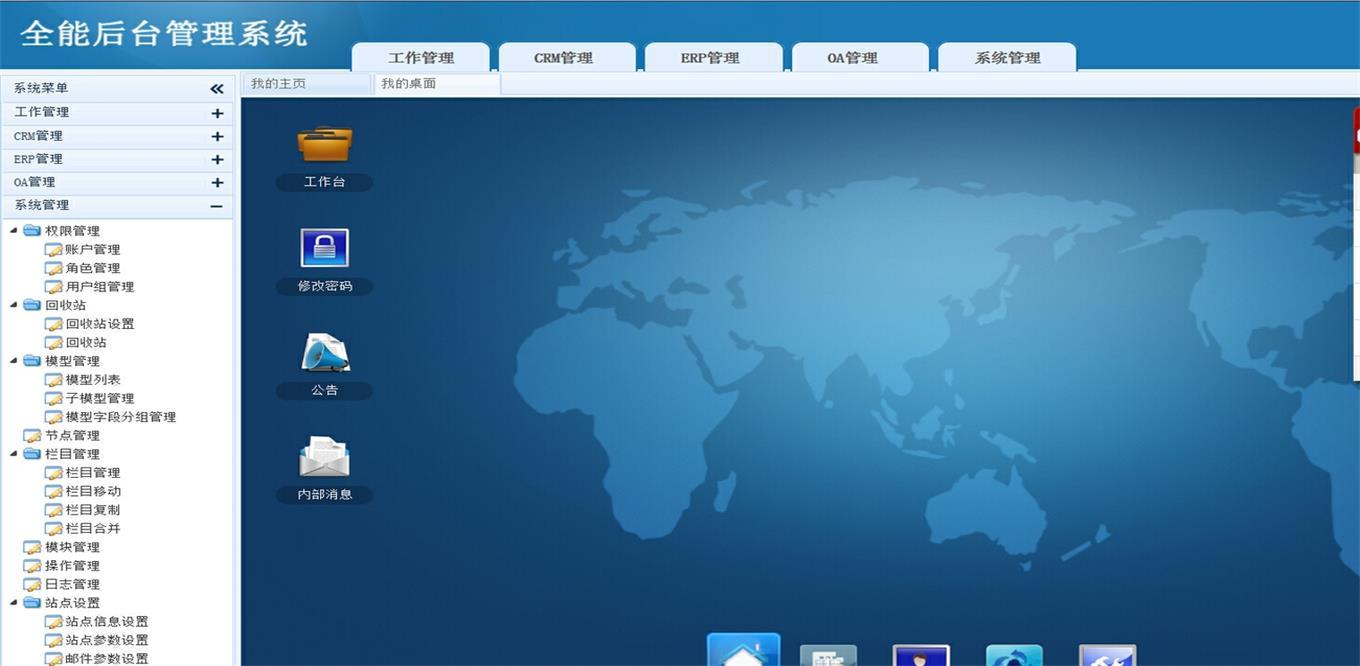Click the user portrait icon in the dock

[921, 655]
